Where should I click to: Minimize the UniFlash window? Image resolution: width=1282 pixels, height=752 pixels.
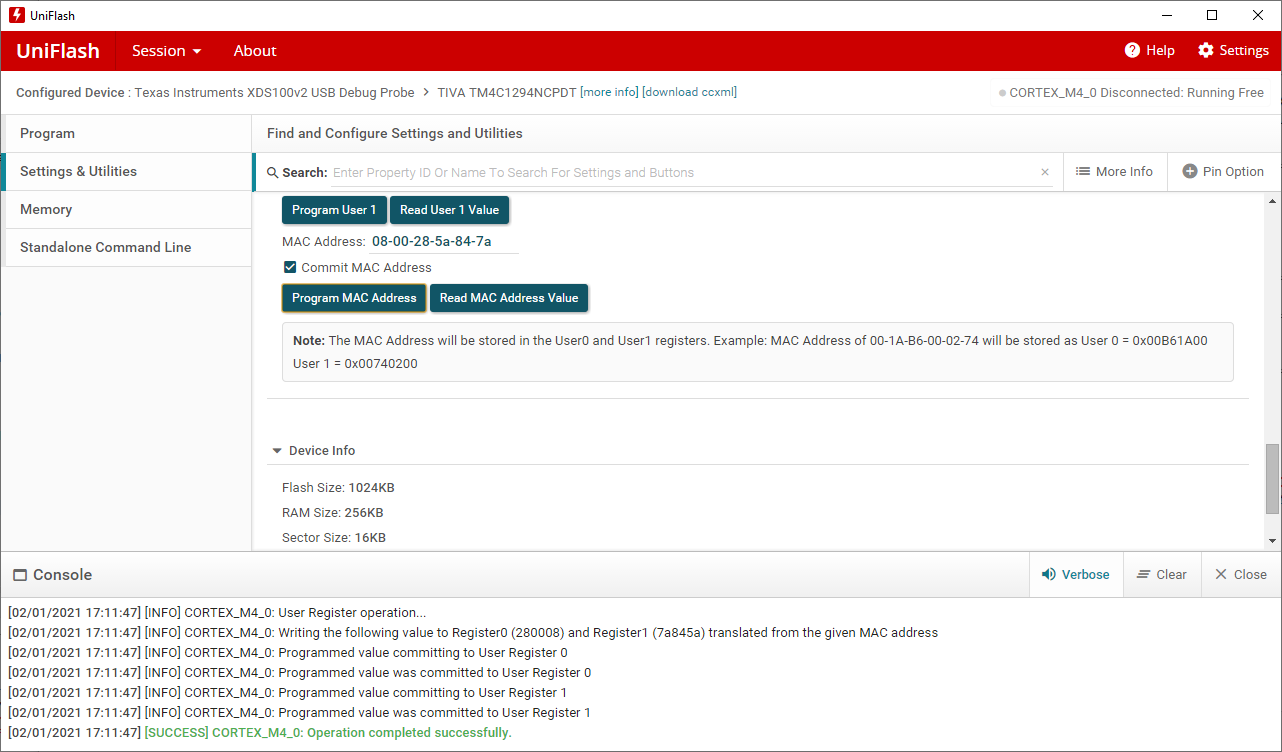click(x=1166, y=15)
